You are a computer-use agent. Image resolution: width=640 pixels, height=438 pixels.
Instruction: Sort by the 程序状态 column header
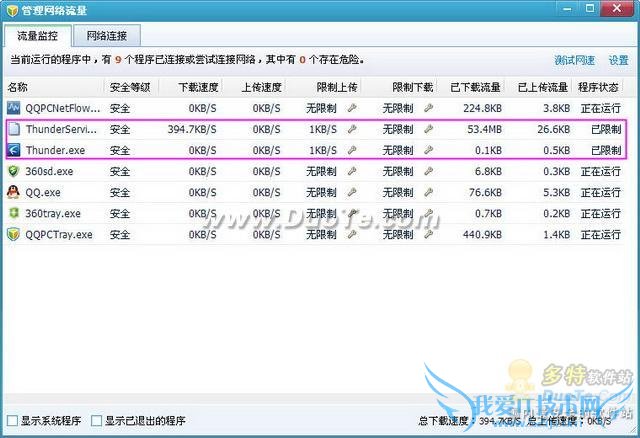click(x=598, y=87)
